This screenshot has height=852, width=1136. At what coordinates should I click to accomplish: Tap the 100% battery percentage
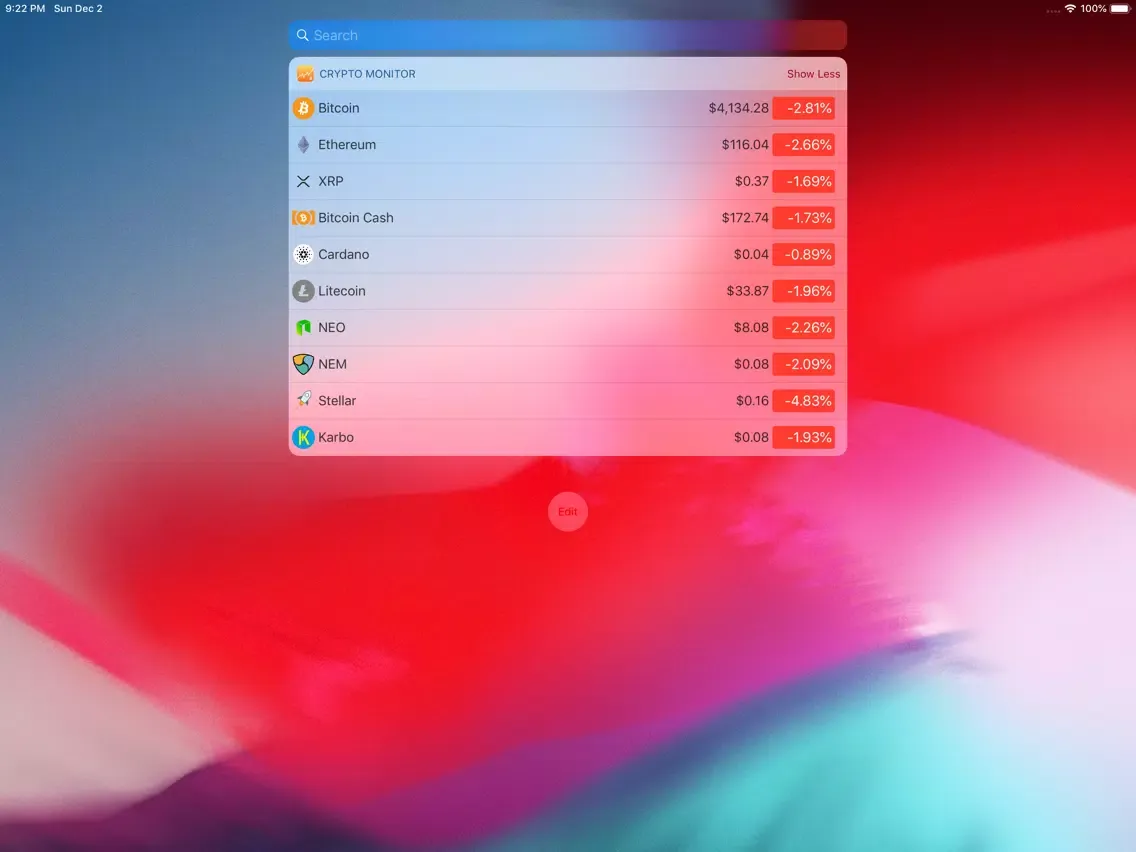pos(1093,9)
